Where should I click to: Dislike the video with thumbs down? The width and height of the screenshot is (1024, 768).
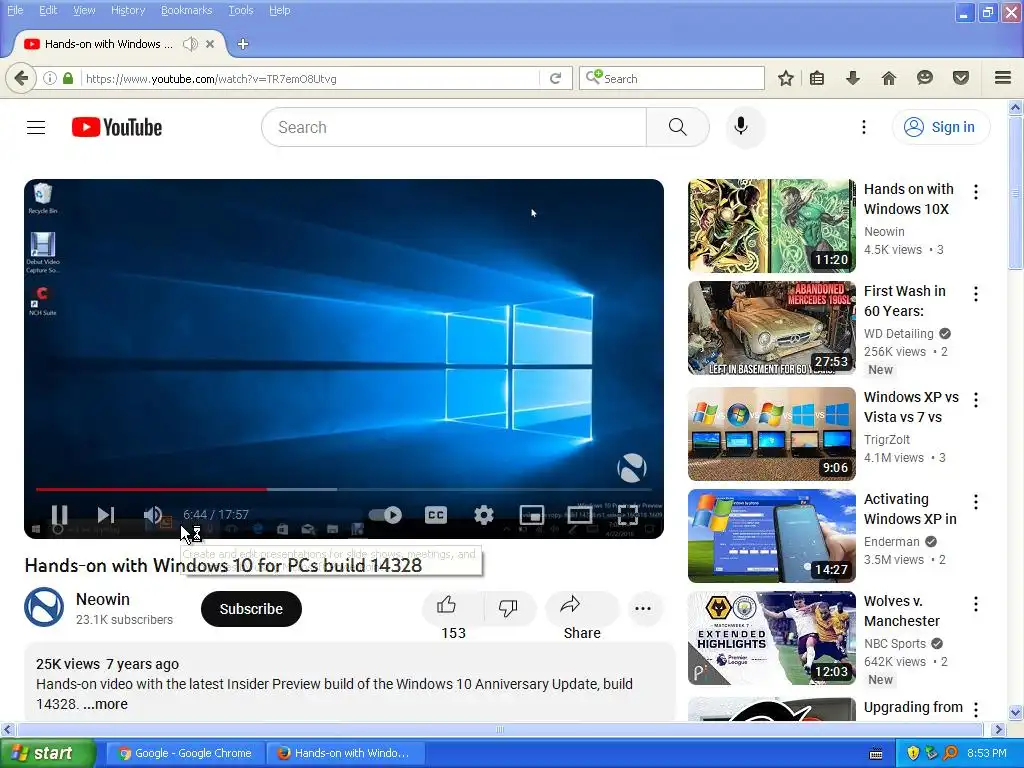point(508,607)
